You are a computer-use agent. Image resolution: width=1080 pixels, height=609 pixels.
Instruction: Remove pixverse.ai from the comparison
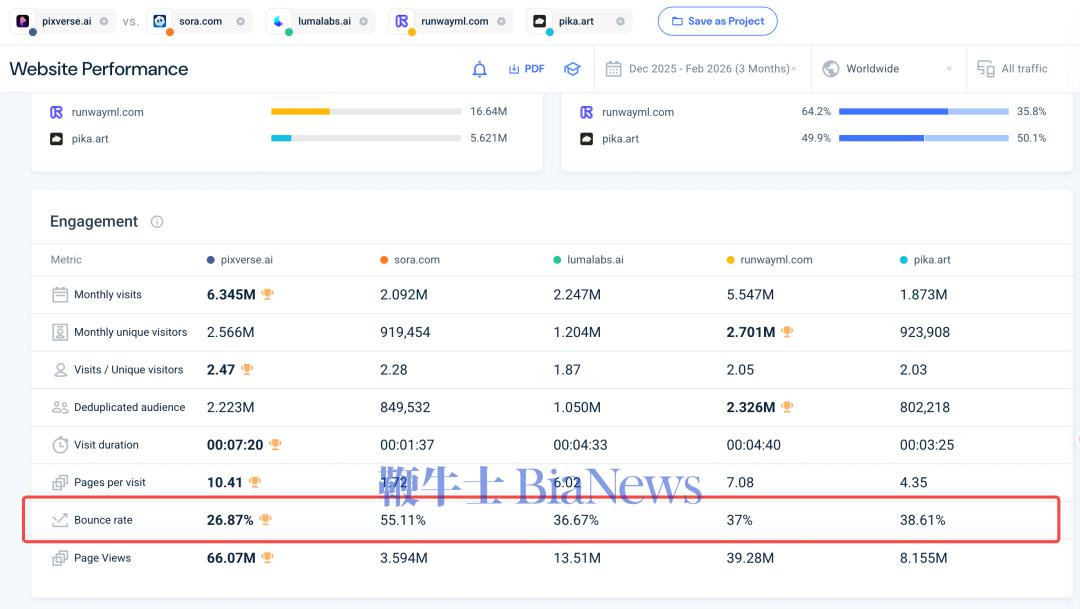click(103, 21)
